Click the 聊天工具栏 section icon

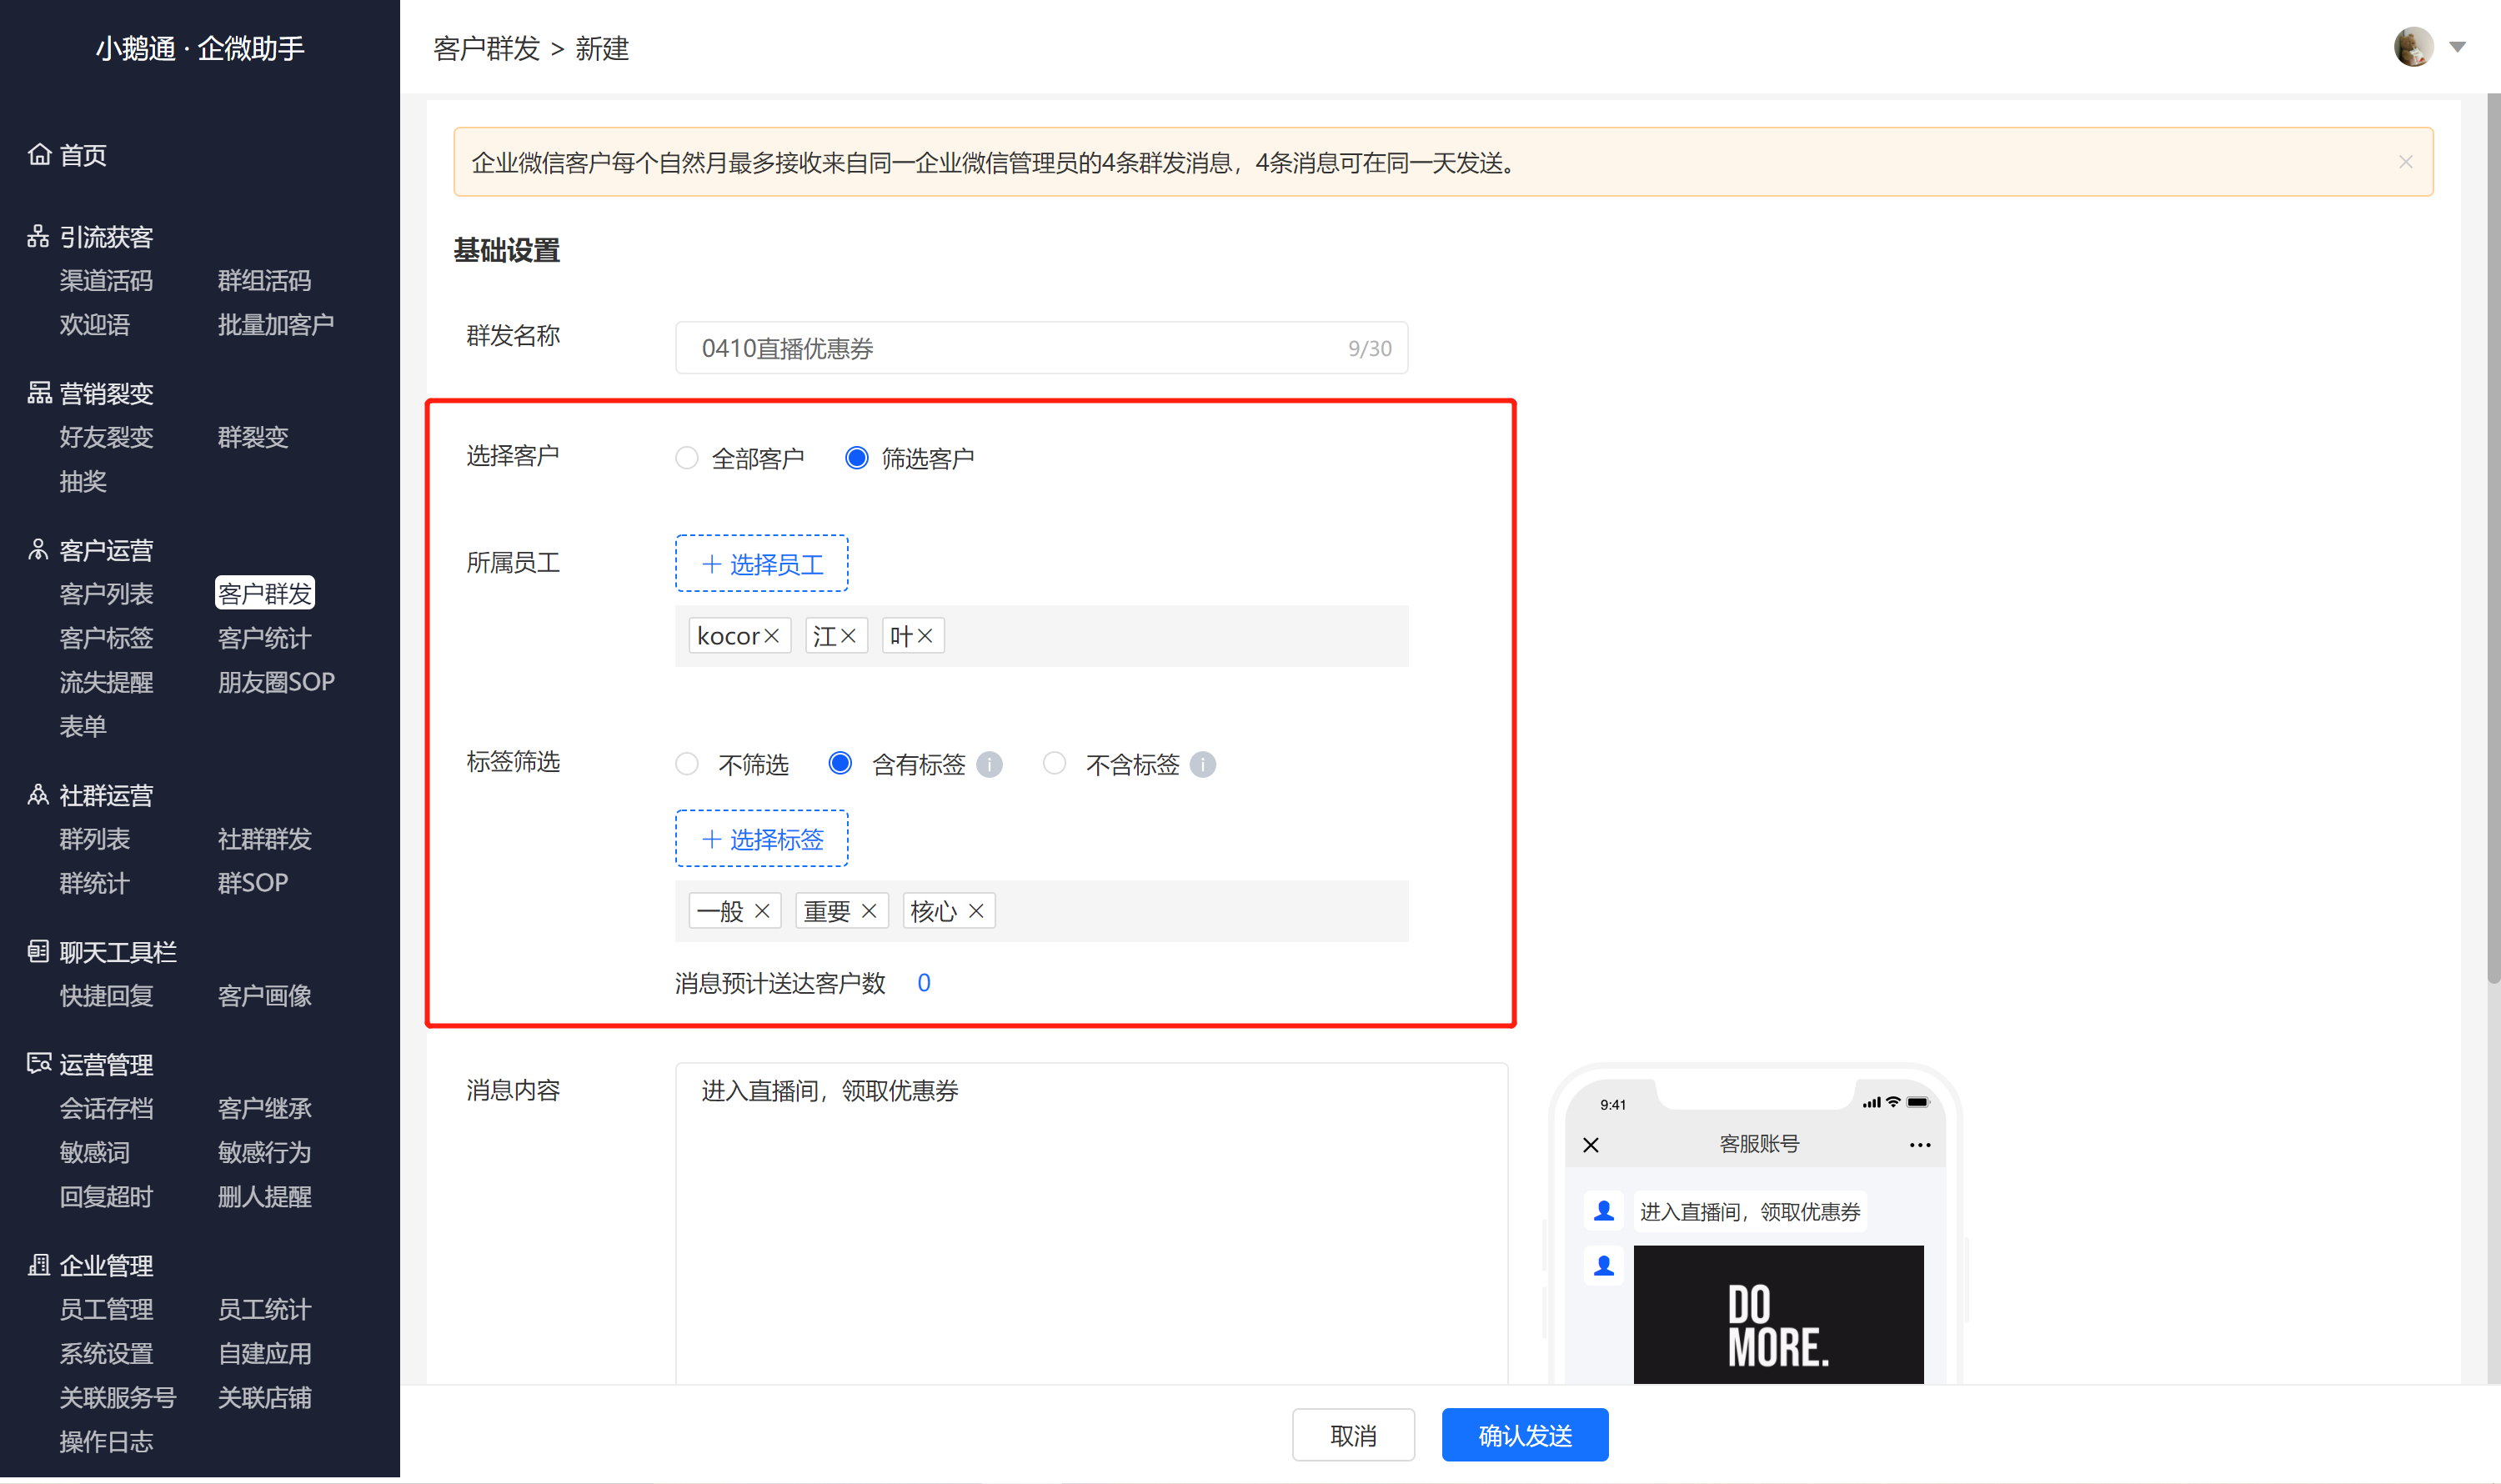click(38, 951)
